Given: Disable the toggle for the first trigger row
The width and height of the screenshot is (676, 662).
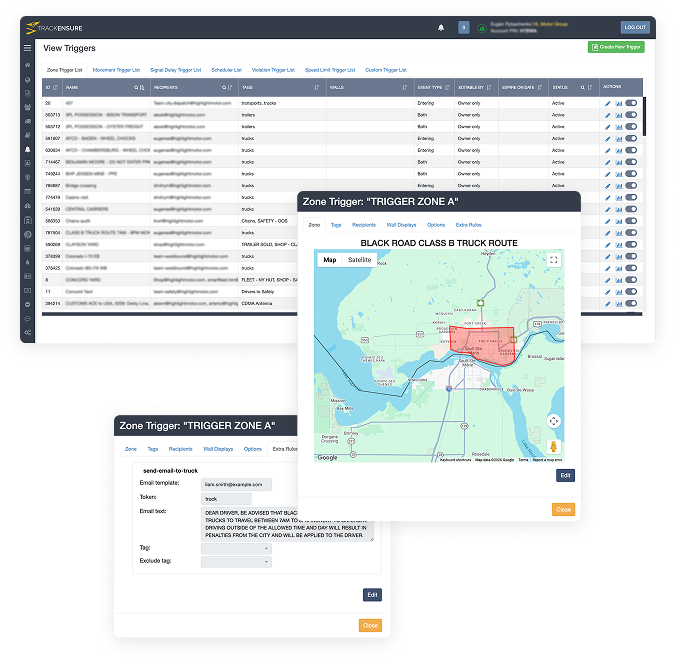Looking at the screenshot, I should [631, 103].
